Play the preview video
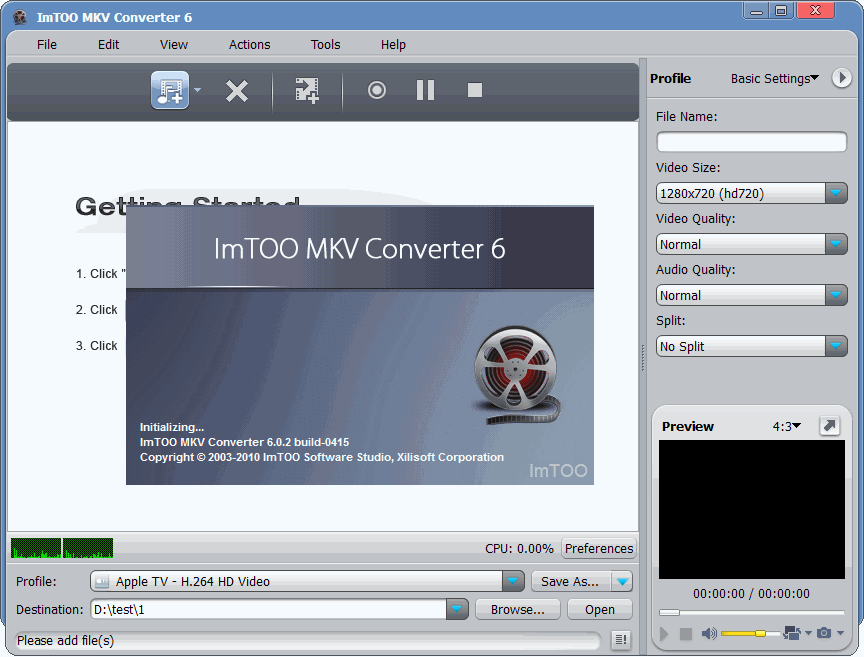 coord(664,634)
